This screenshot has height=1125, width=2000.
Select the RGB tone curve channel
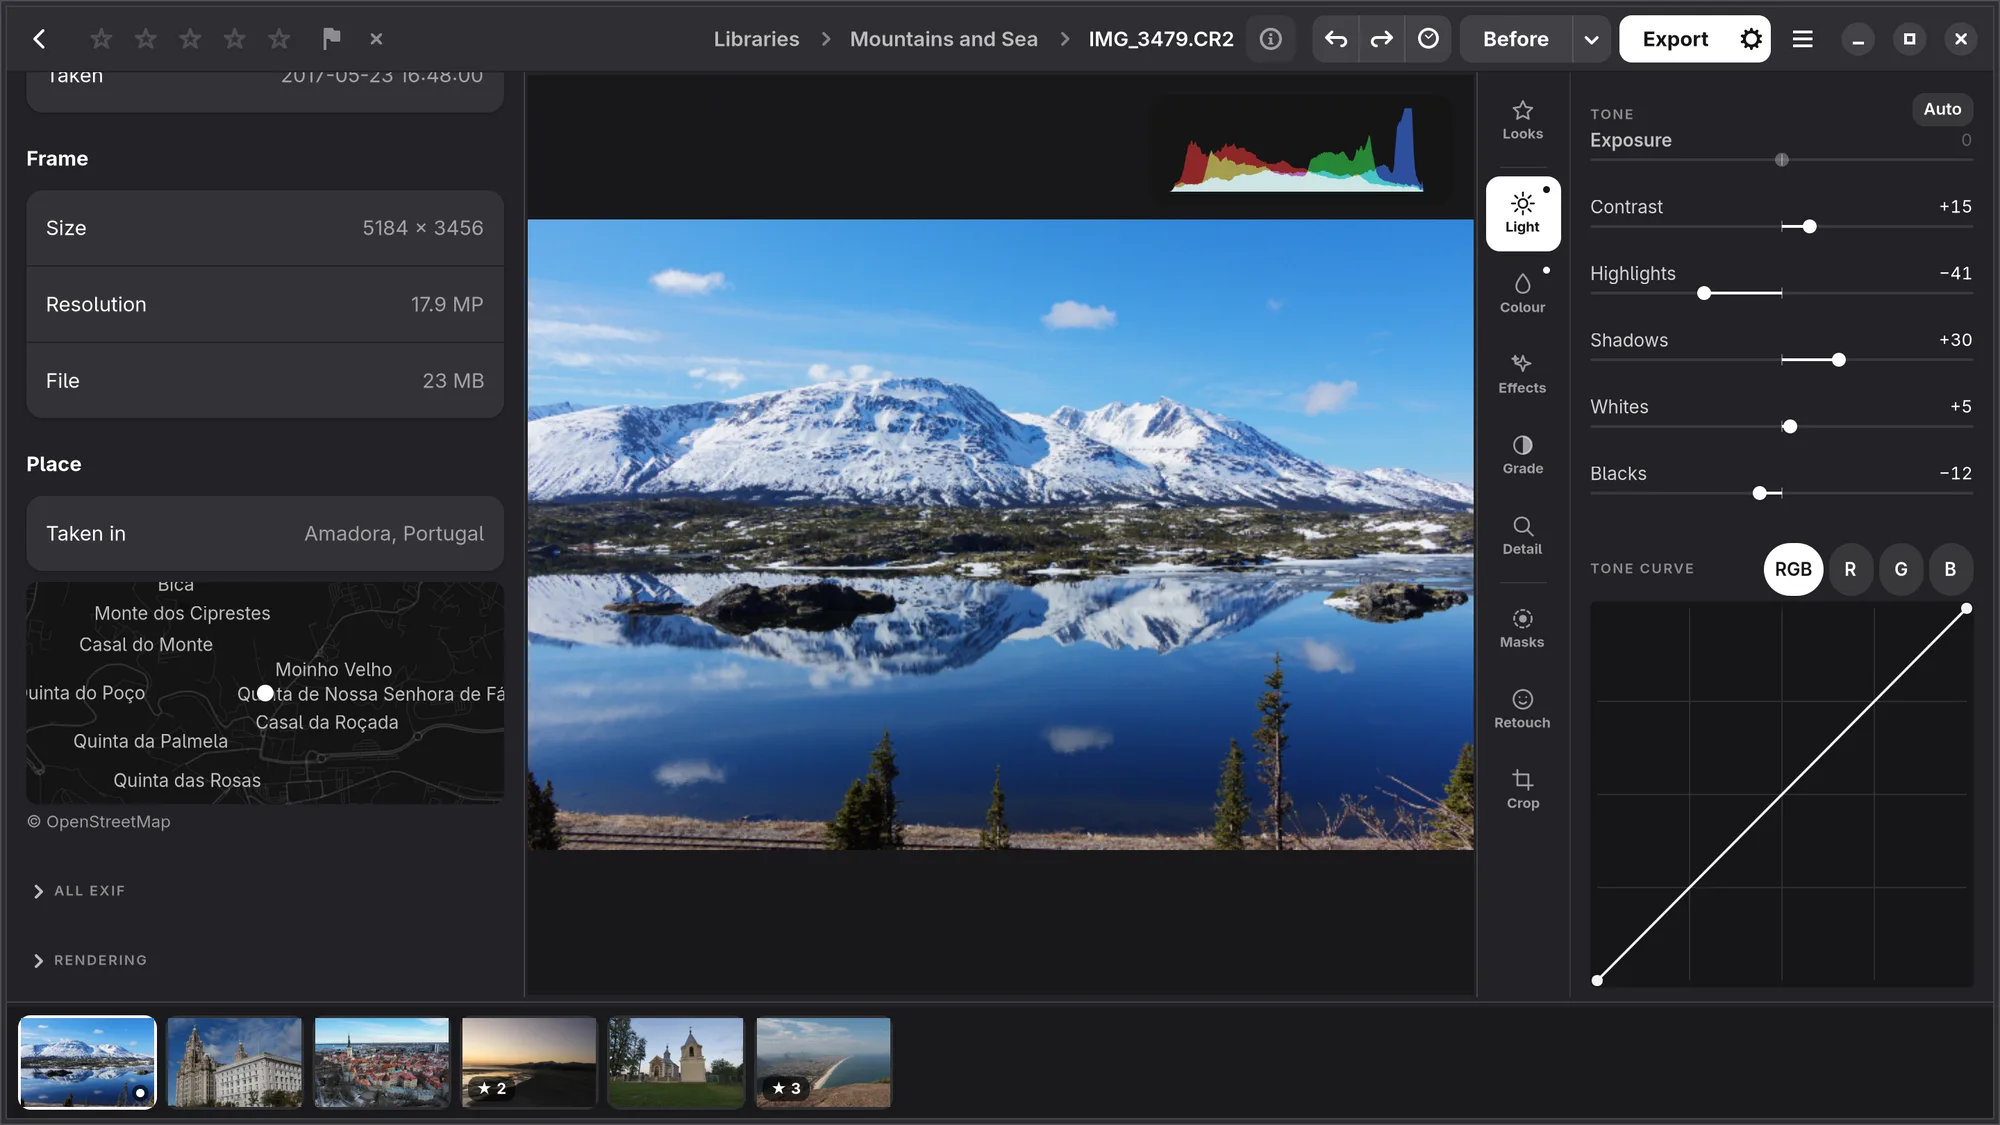[1793, 569]
